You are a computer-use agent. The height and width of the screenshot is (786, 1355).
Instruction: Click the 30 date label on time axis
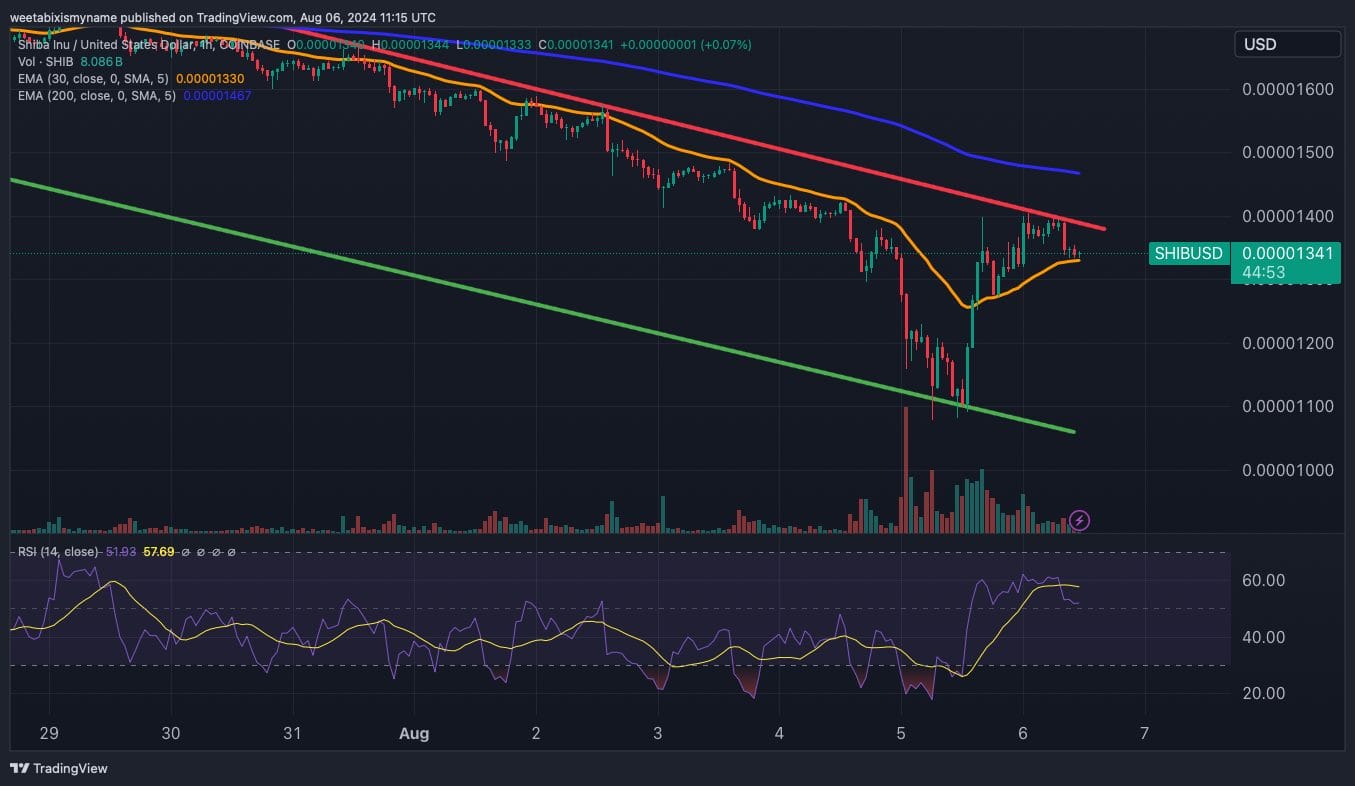[170, 733]
